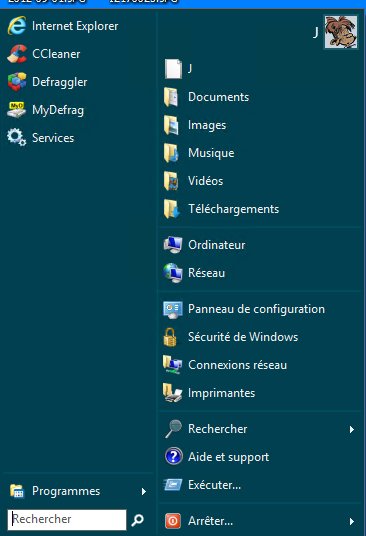Click the Programmes folder icon
Viewport: 366px width, 536px height.
17,491
